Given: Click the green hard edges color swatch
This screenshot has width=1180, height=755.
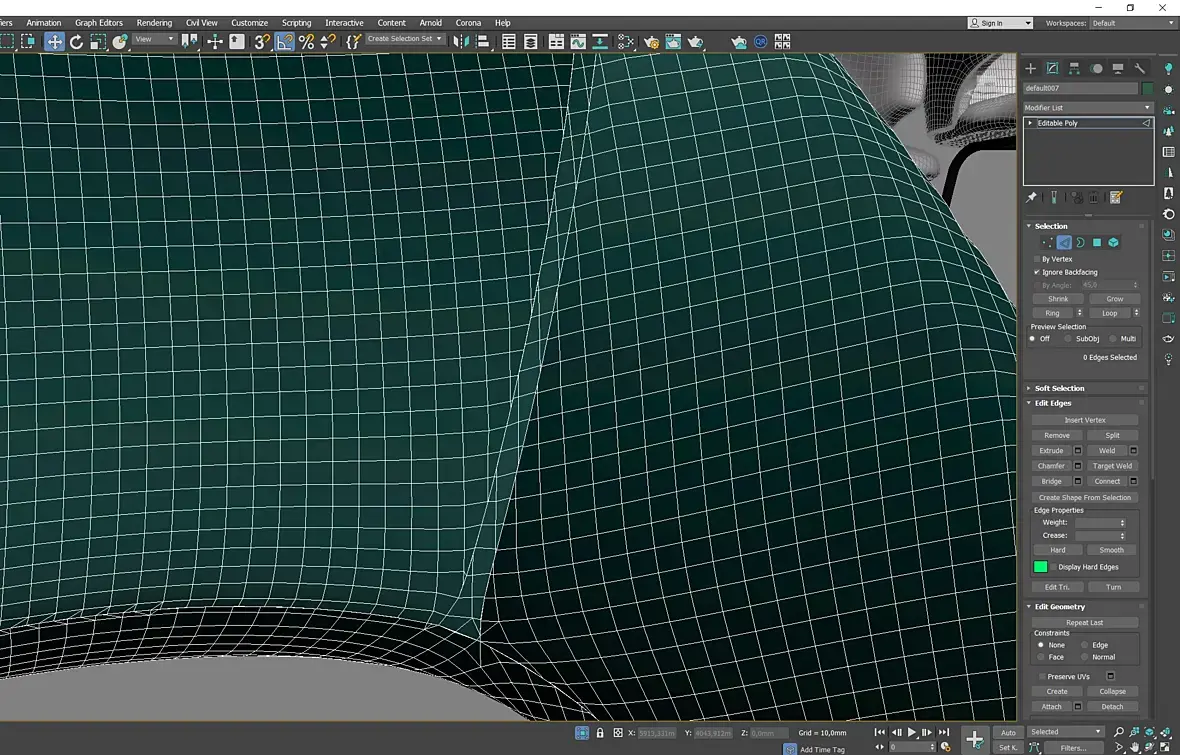Looking at the screenshot, I should [1040, 567].
